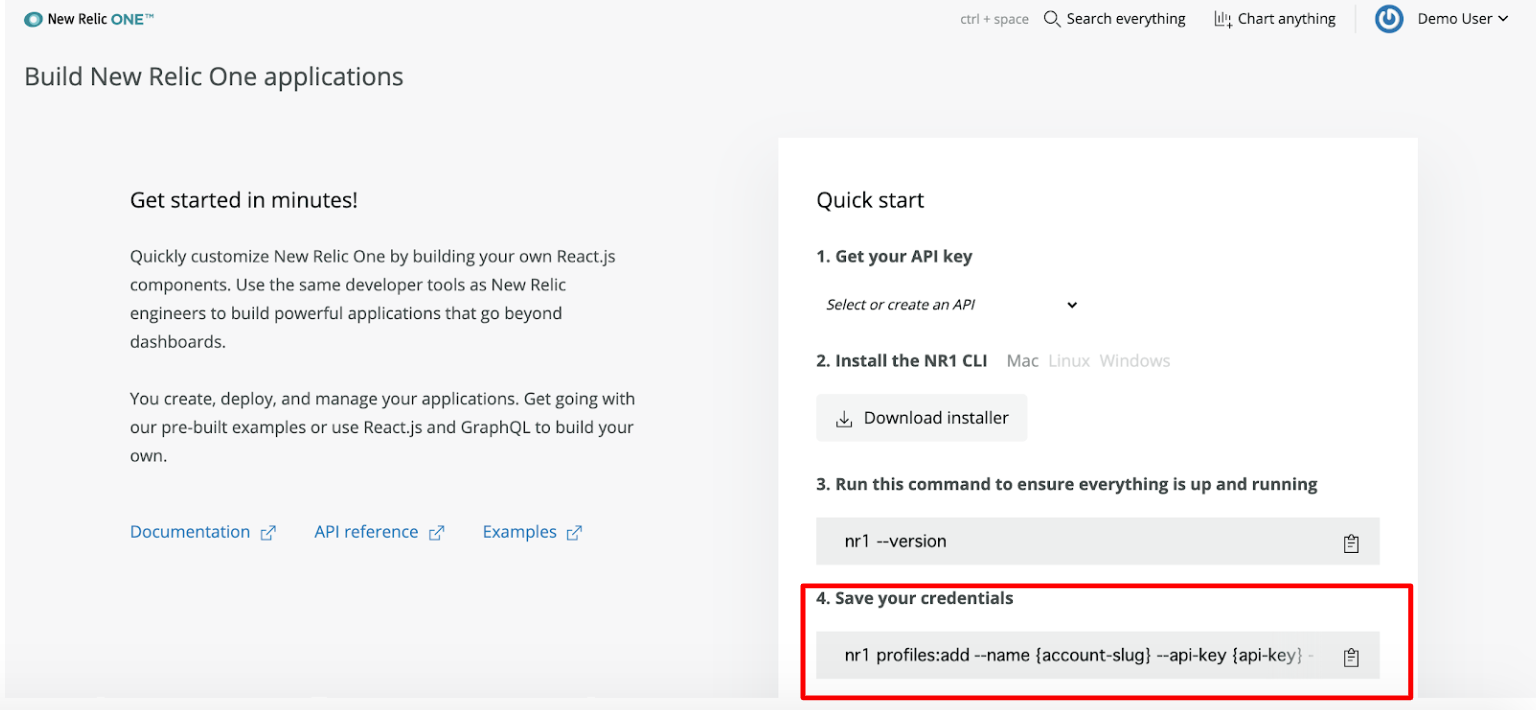Open Search everything
The width and height of the screenshot is (1536, 710).
[1114, 19]
